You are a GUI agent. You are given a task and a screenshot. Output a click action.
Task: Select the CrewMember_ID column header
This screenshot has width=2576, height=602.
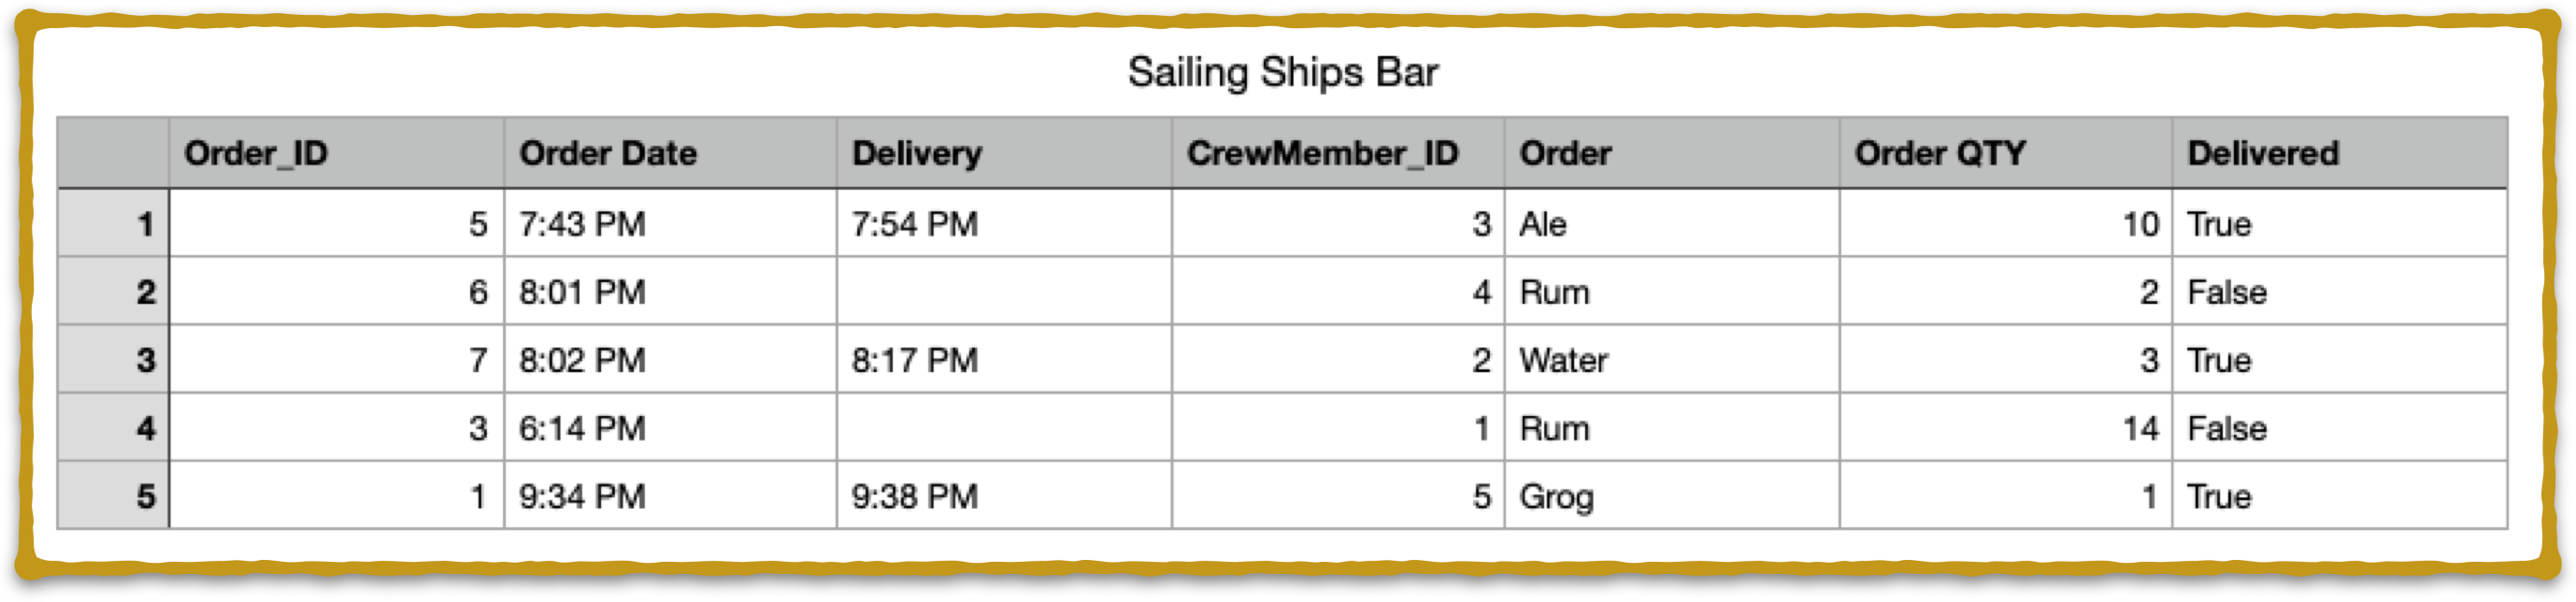(x=1338, y=153)
